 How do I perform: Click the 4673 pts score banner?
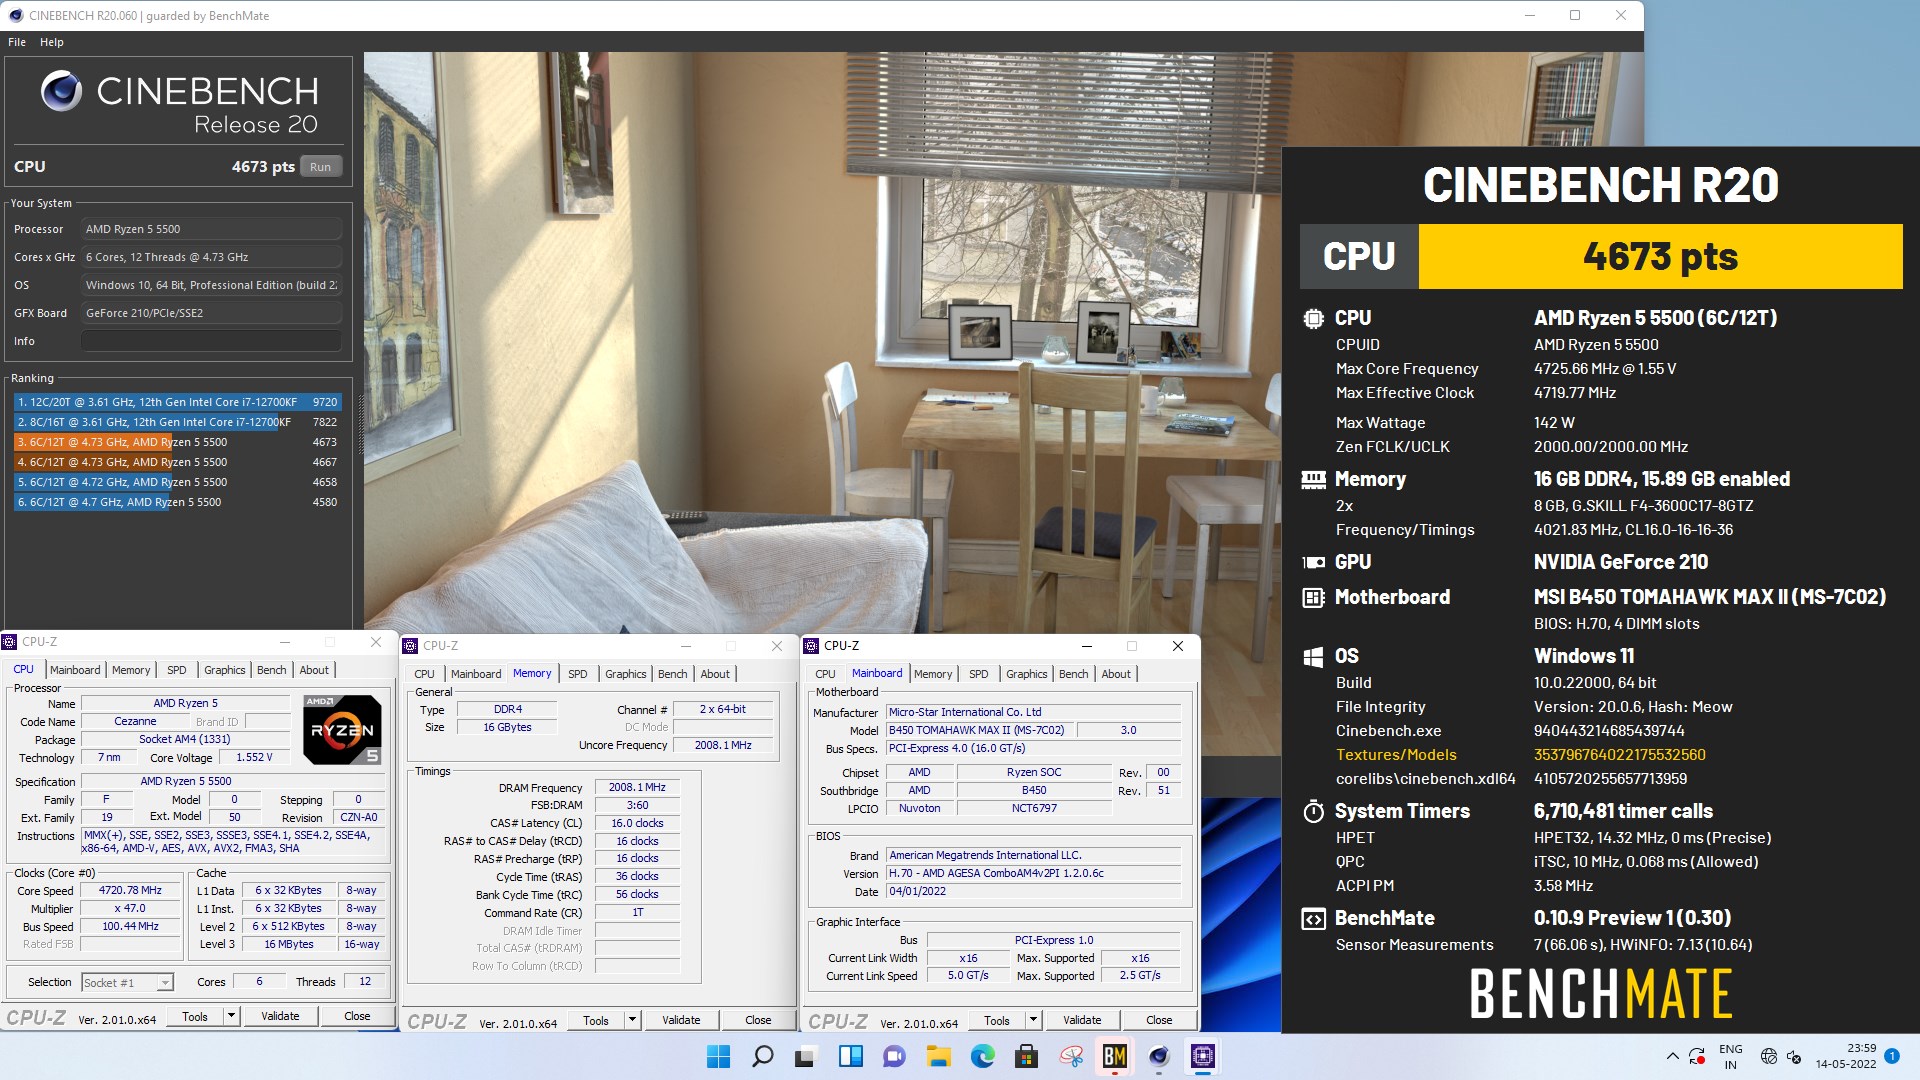[1660, 256]
